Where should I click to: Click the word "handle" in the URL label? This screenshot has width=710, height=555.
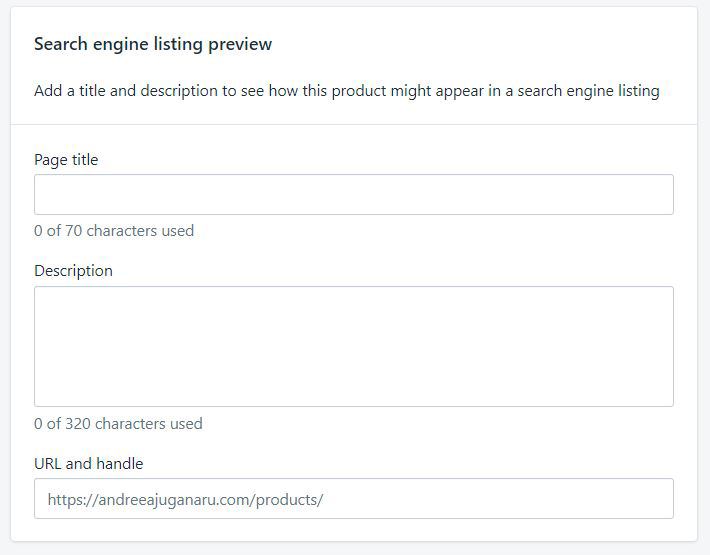pos(119,463)
